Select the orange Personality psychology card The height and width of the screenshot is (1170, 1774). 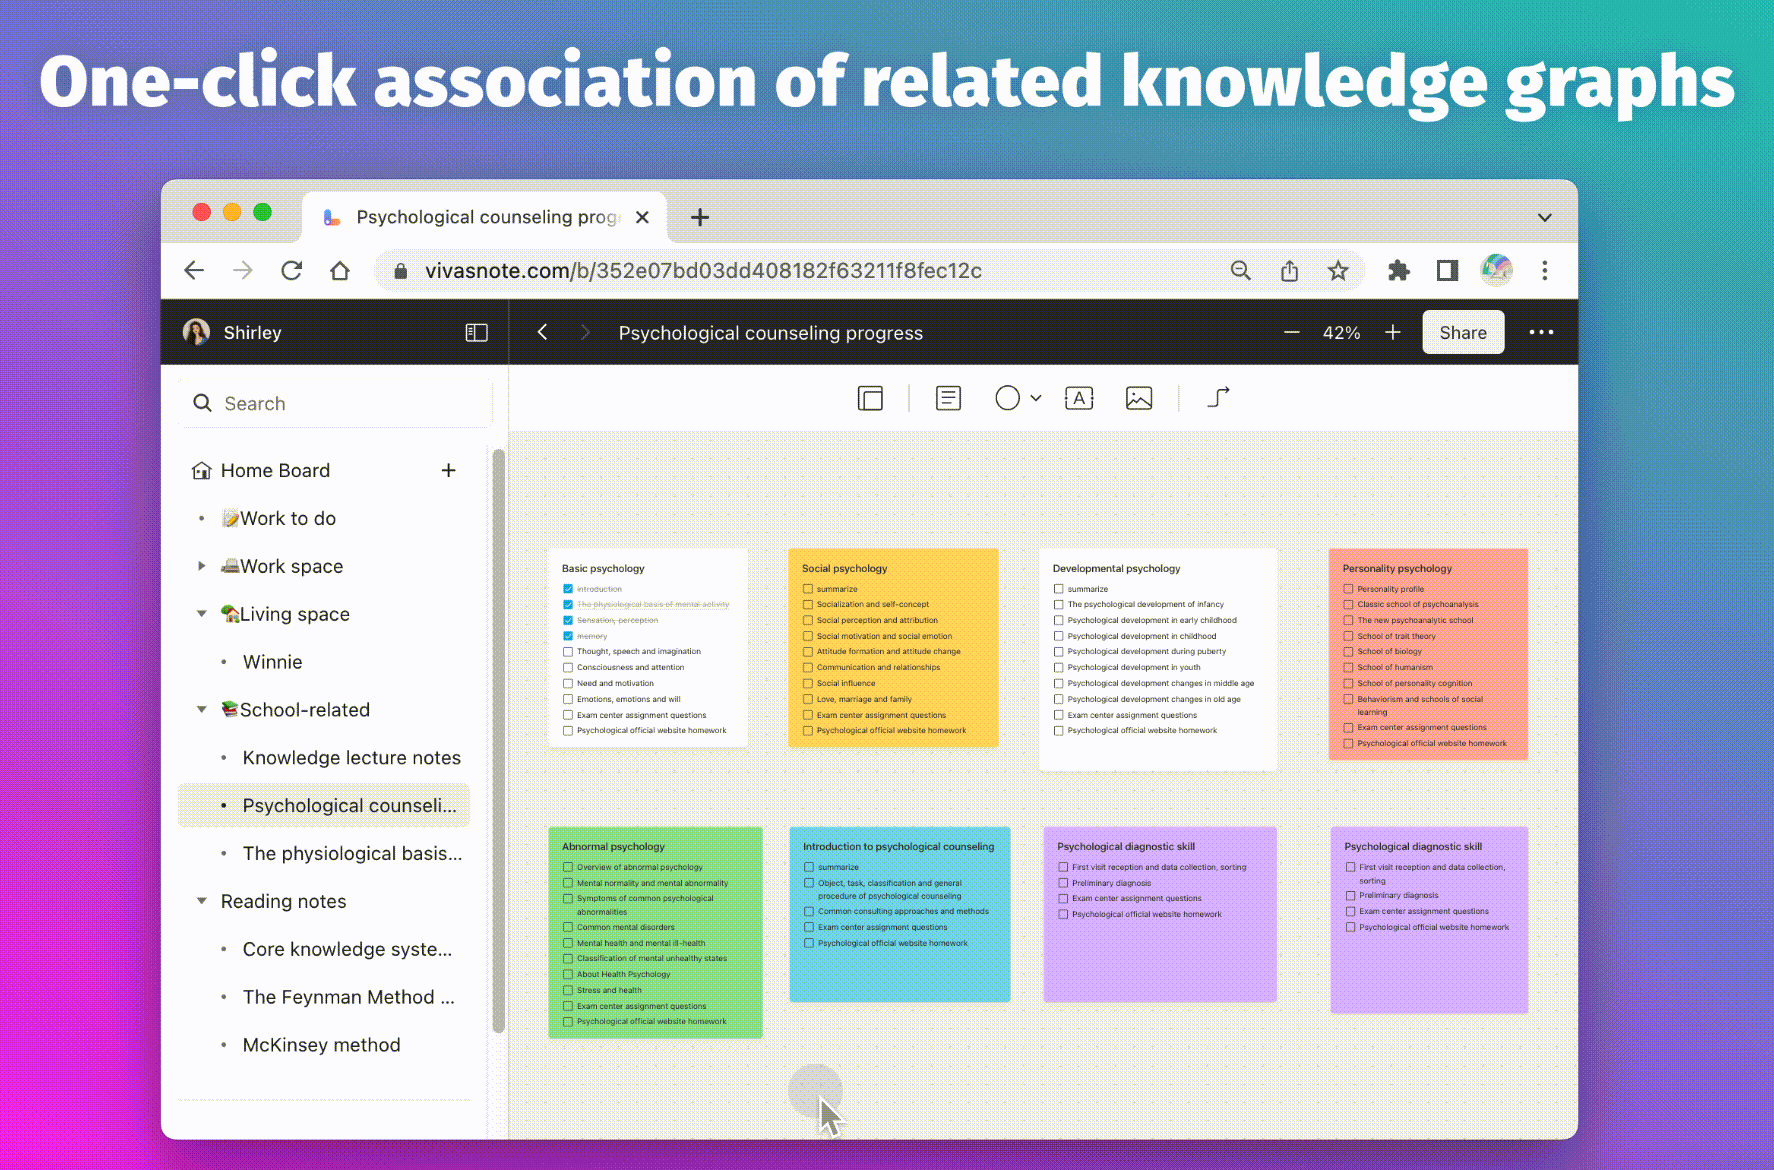point(1428,654)
